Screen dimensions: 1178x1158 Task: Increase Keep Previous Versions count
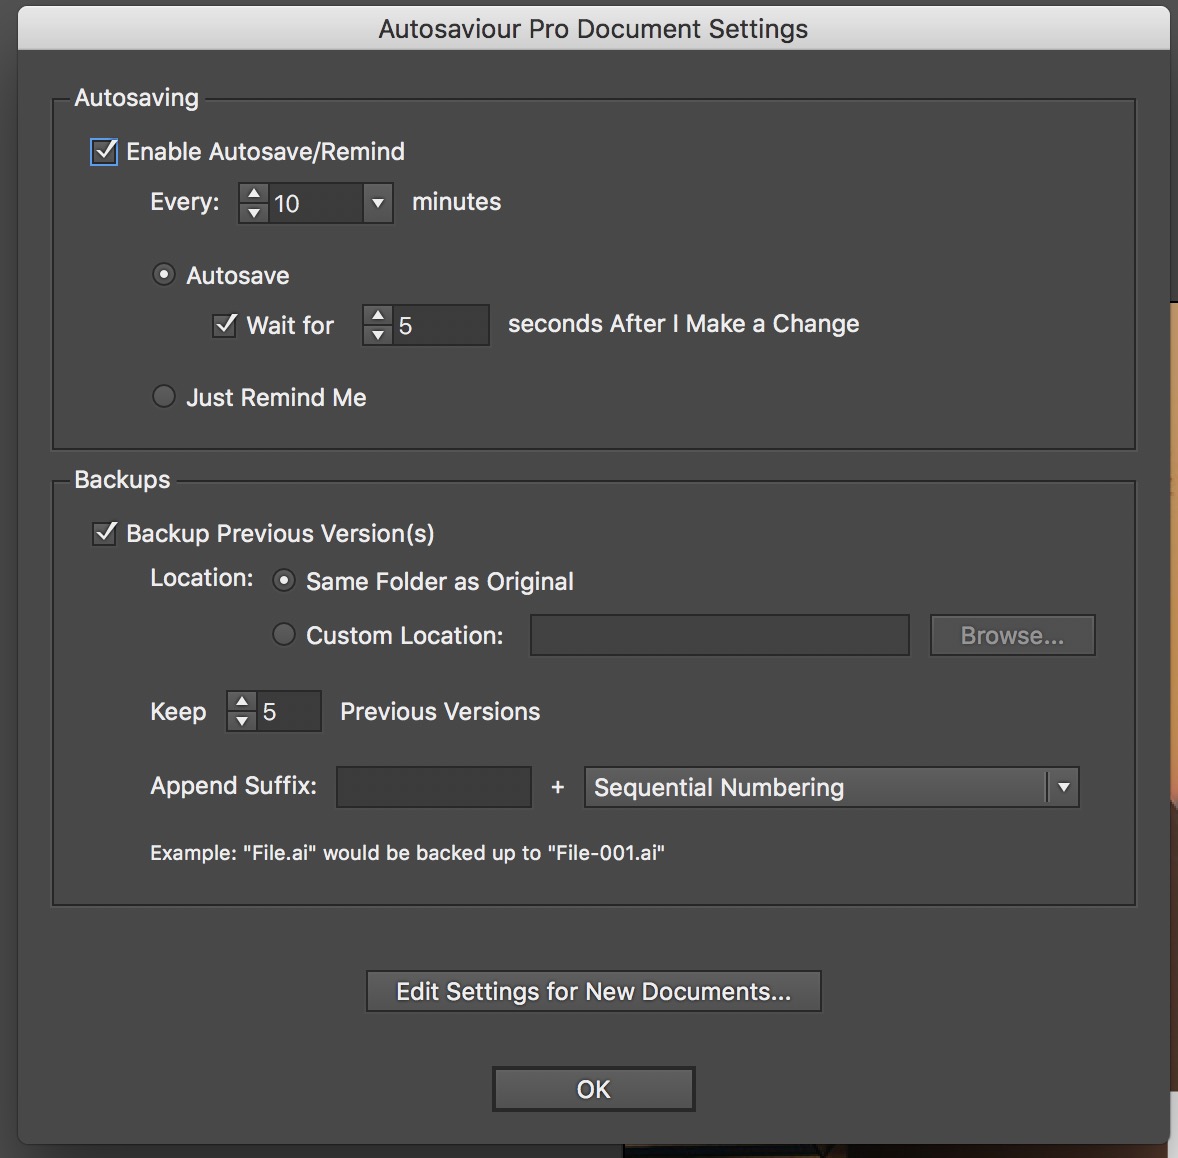tap(241, 702)
